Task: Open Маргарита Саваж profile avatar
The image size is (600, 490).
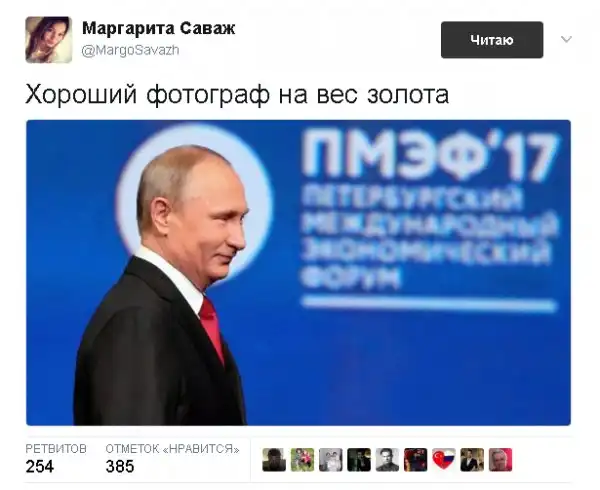Action: click(49, 40)
